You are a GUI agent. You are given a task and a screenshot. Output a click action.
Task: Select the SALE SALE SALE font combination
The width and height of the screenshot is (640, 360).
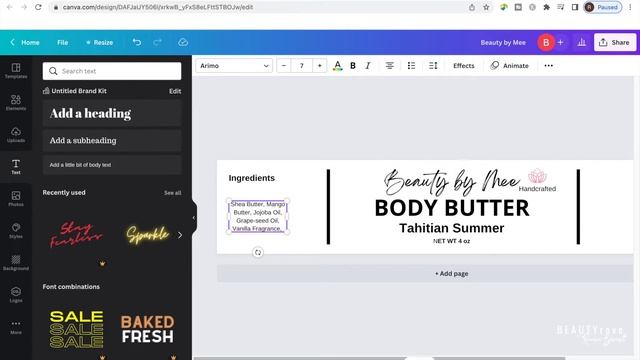pyautogui.click(x=76, y=329)
